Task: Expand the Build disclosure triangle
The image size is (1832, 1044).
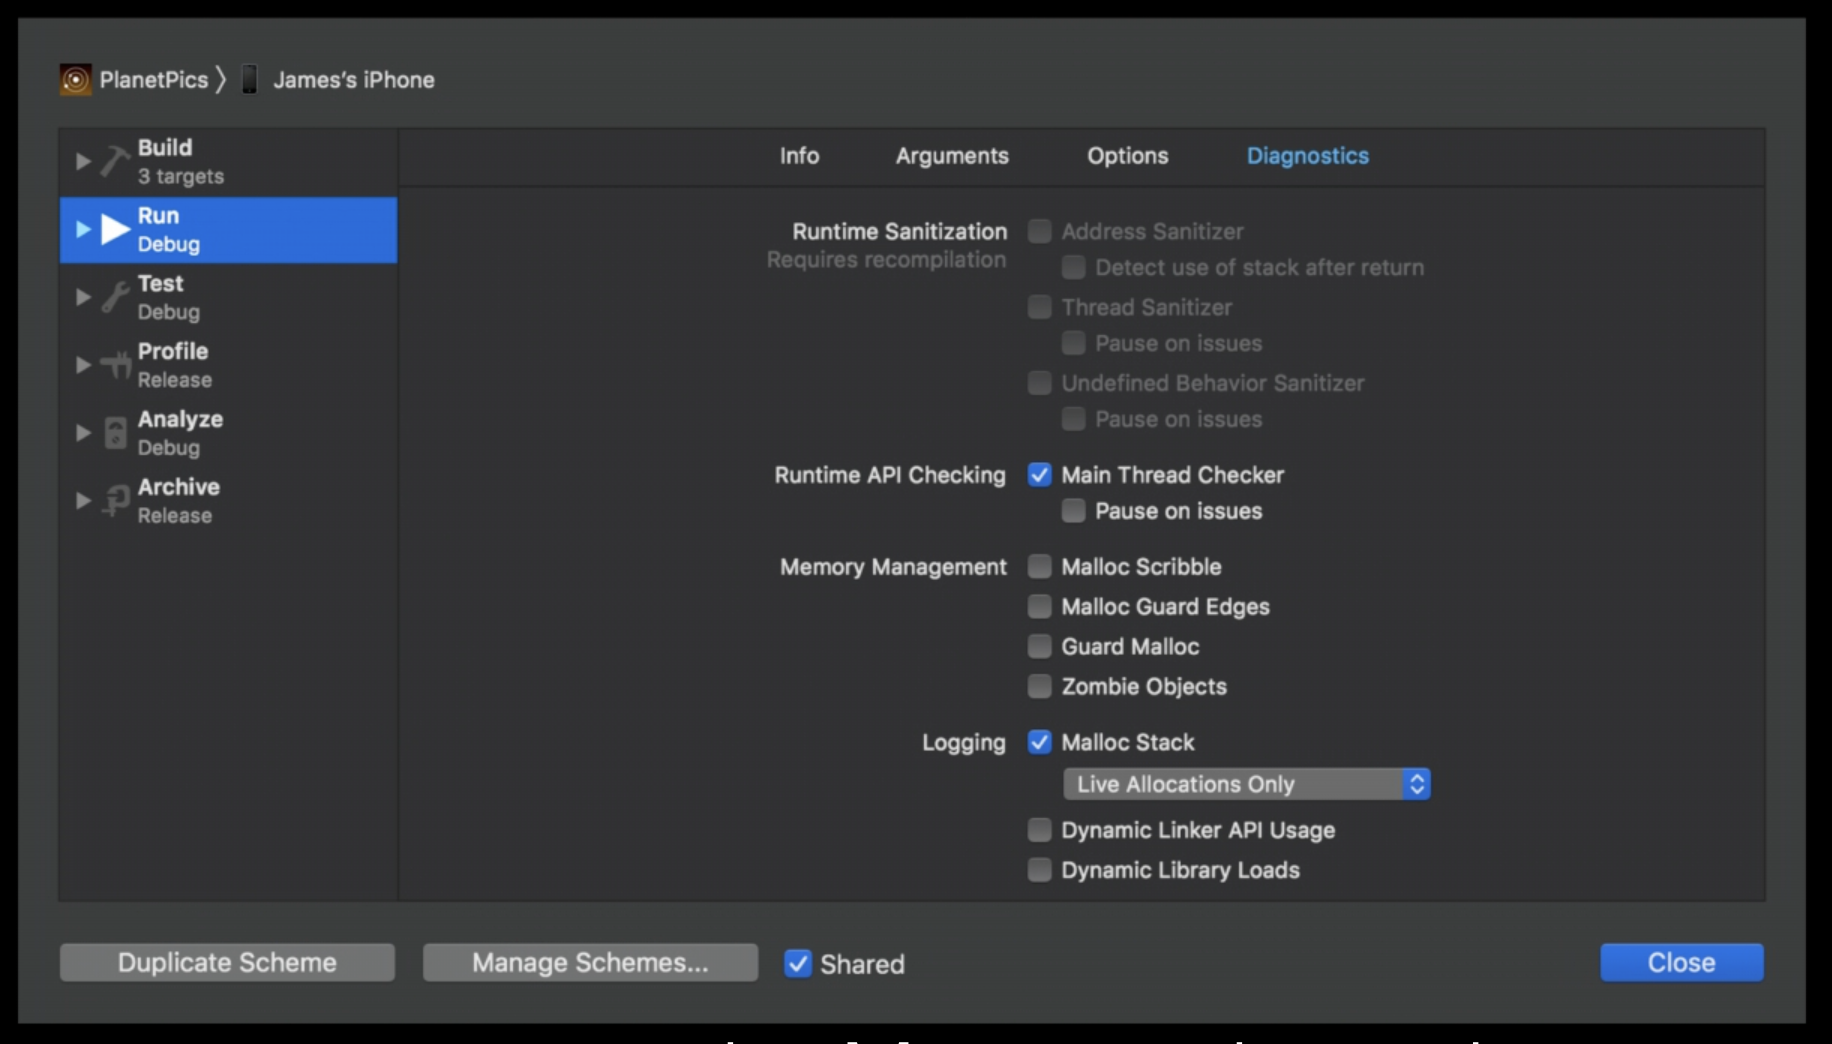Action: 83,161
